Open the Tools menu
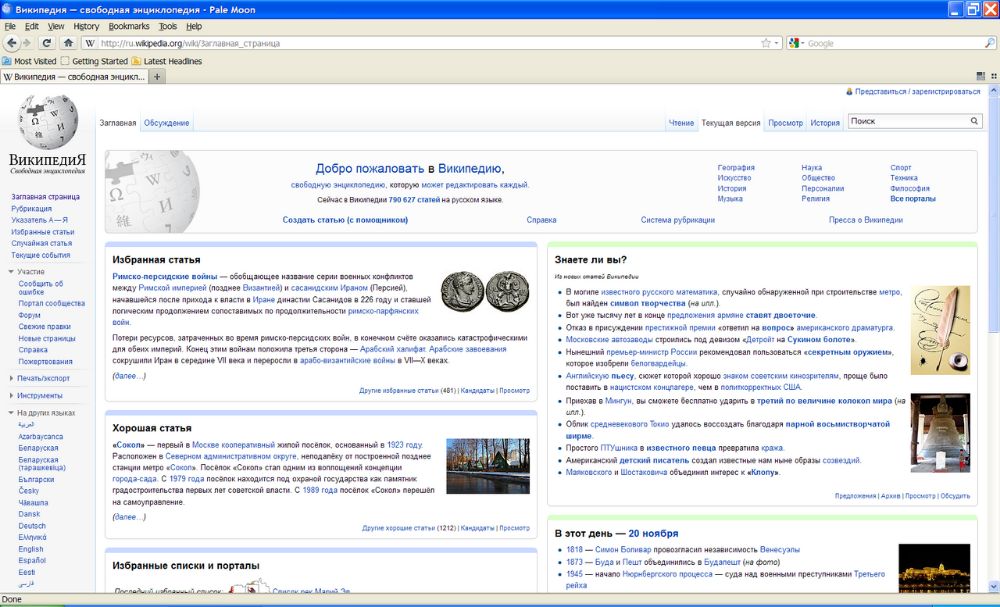This screenshot has height=607, width=1000. coord(168,26)
